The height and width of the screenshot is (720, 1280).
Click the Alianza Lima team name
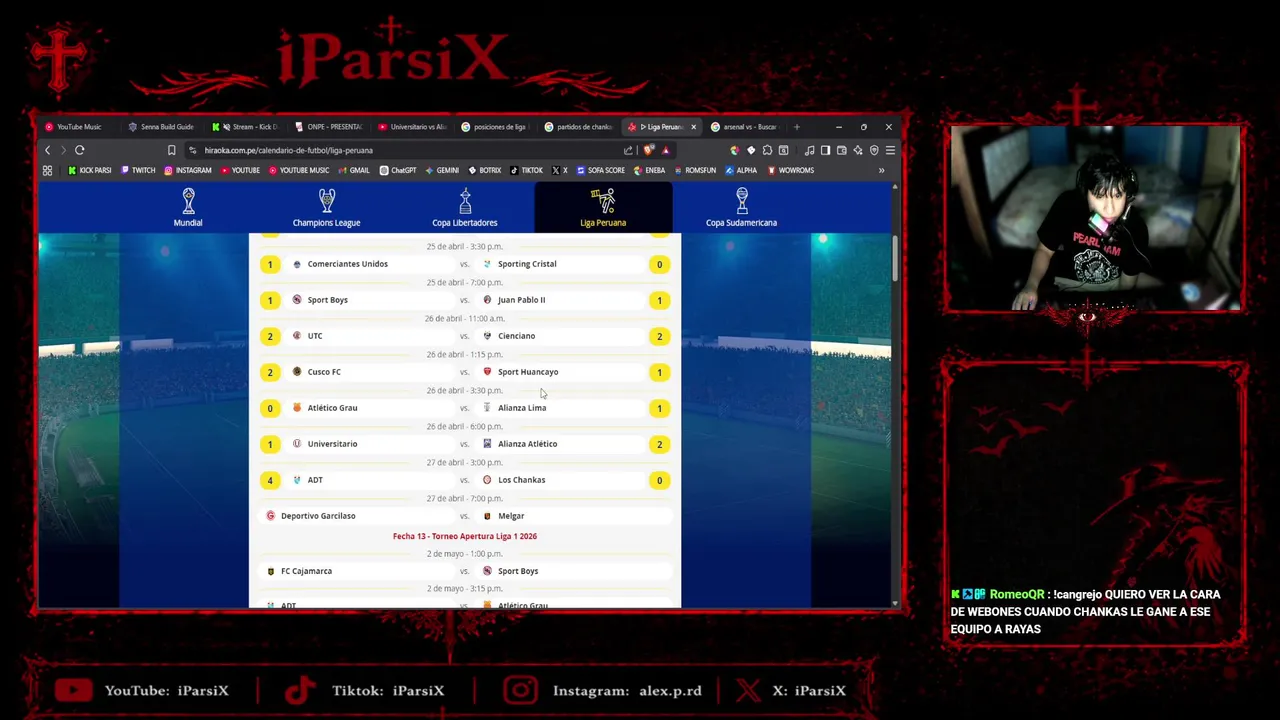(x=522, y=408)
